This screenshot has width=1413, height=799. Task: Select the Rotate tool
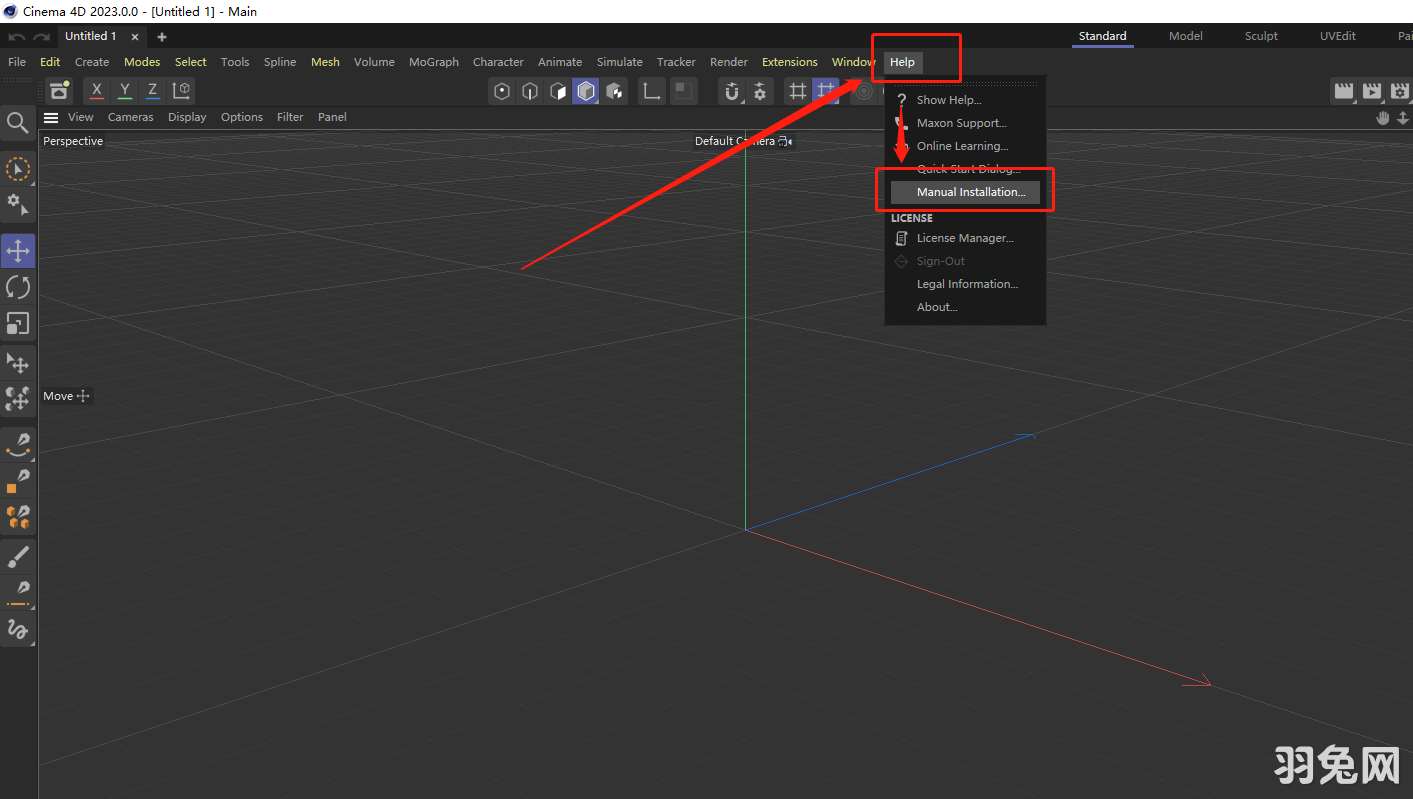(18, 287)
